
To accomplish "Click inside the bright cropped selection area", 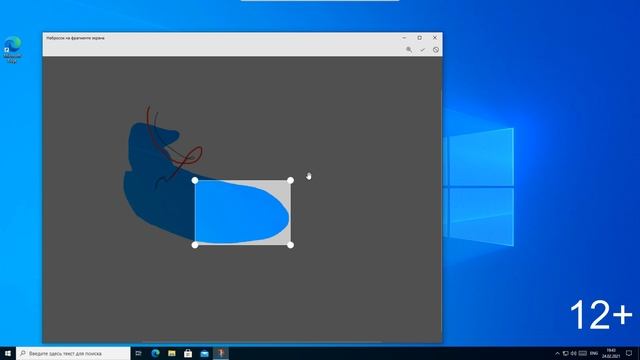I will click(x=242, y=213).
